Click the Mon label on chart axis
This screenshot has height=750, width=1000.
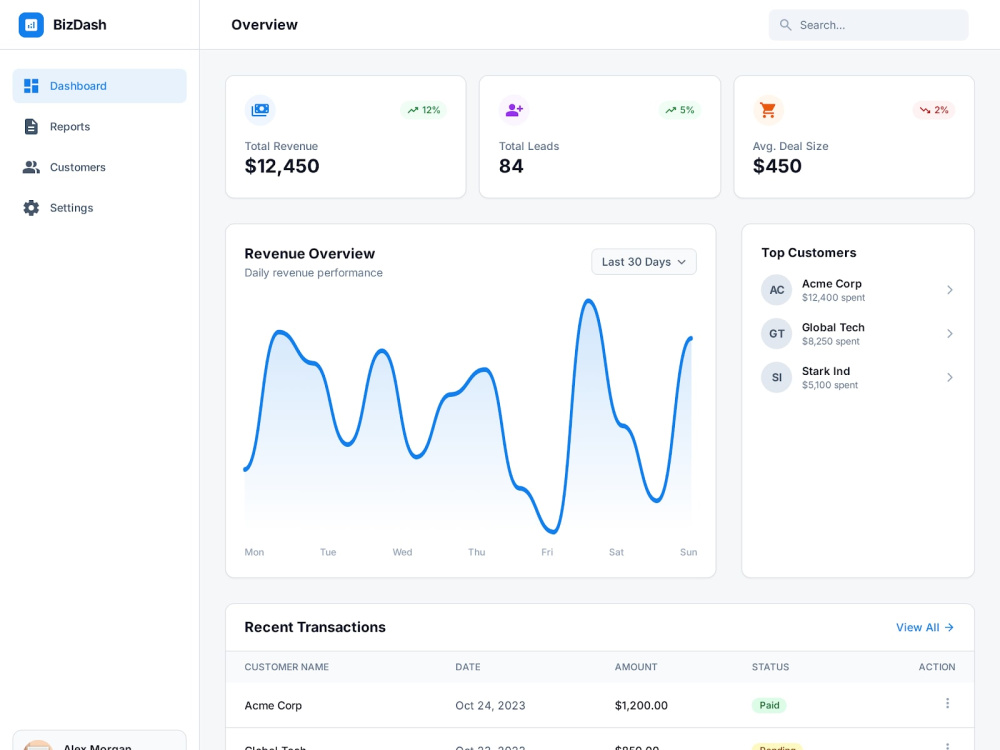tap(254, 552)
